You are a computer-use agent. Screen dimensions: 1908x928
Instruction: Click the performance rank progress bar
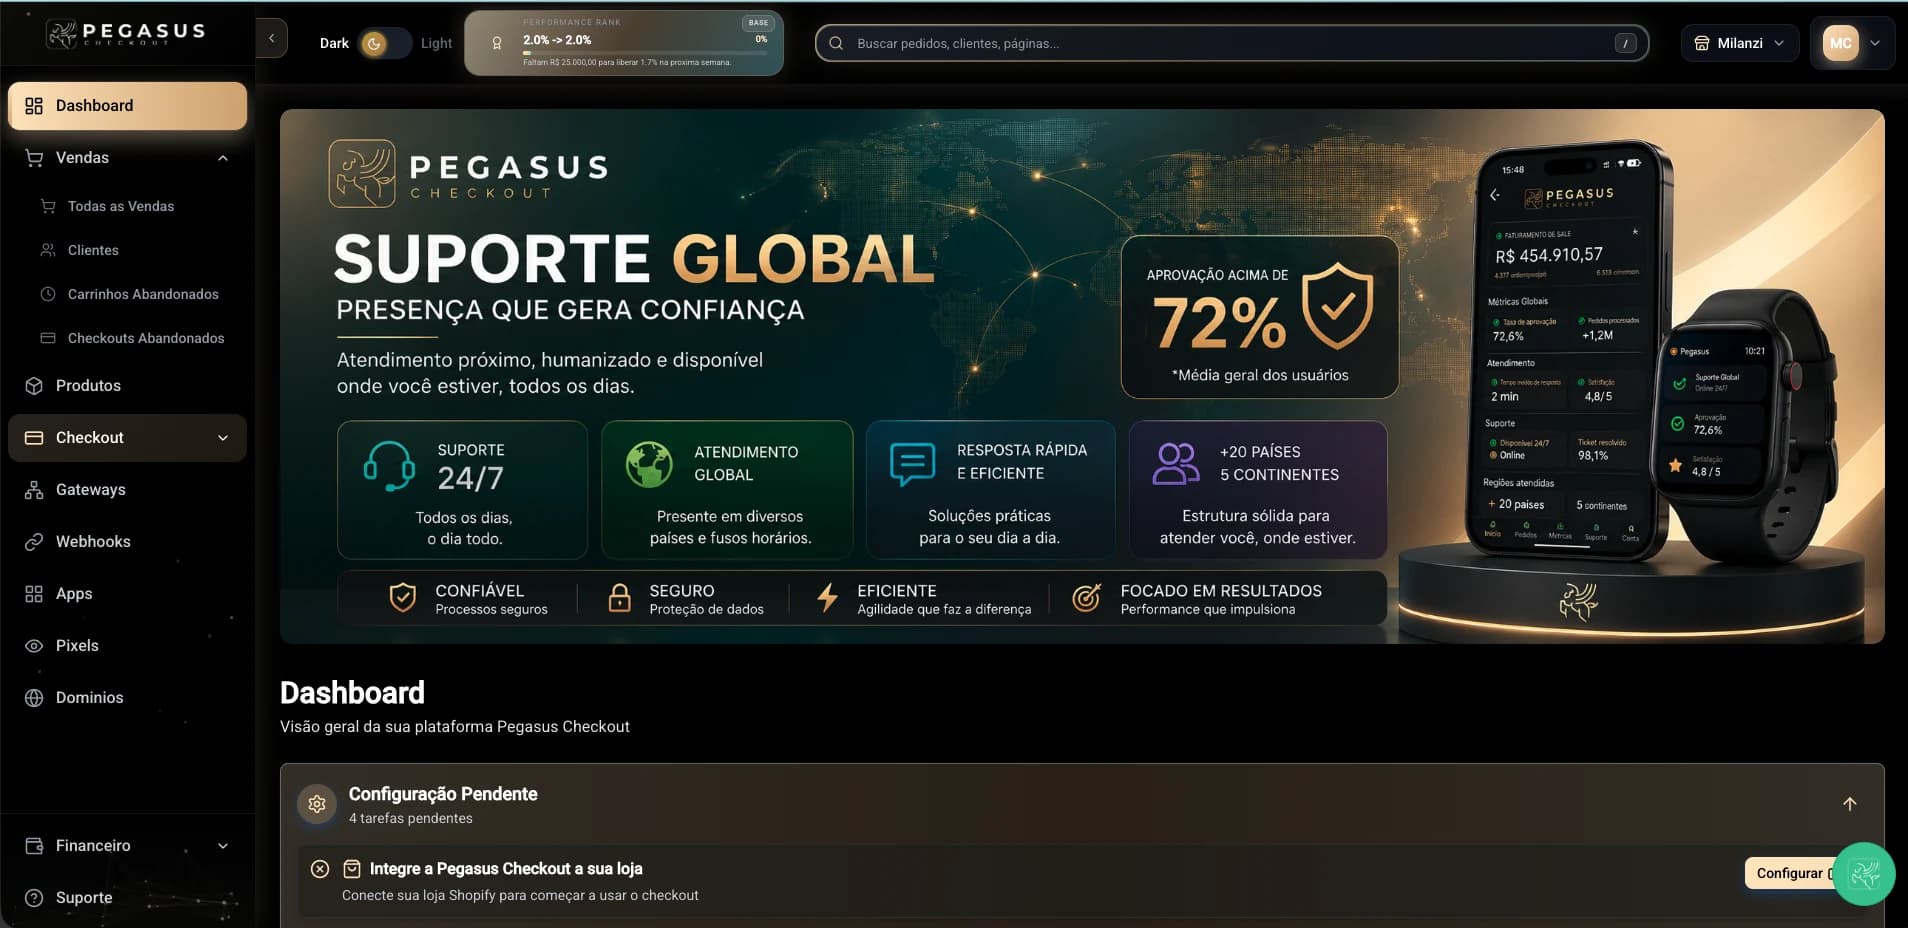645,53
